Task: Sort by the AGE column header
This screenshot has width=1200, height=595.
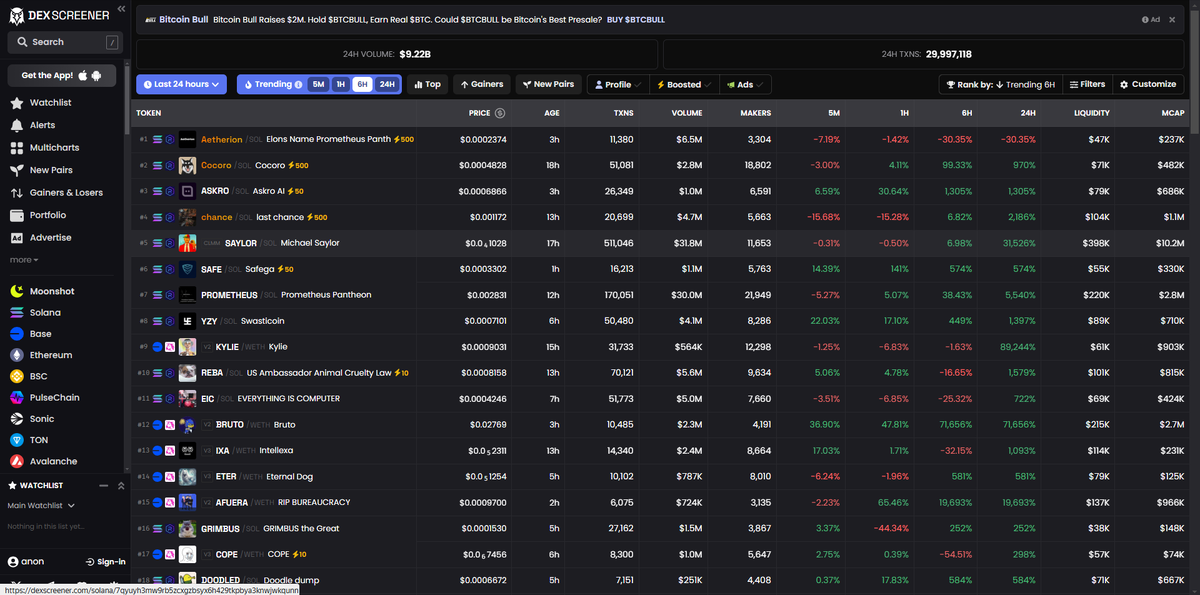Action: click(552, 113)
